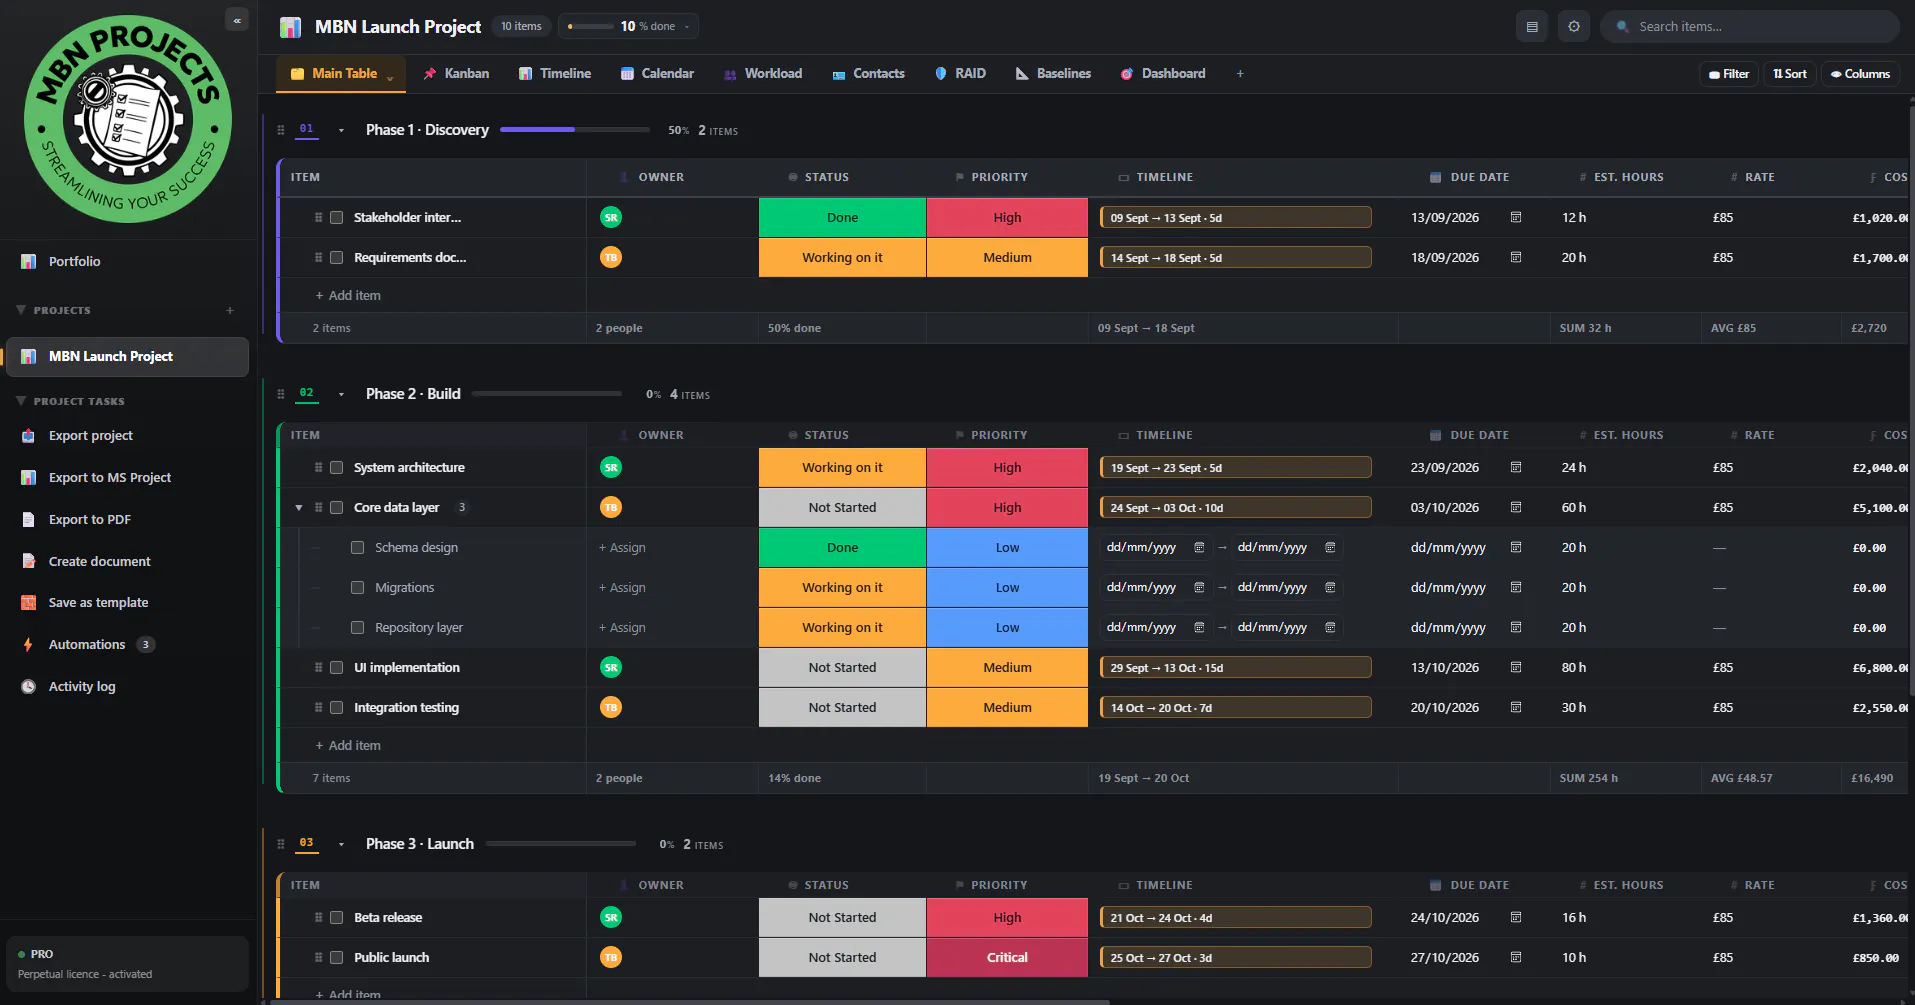
Task: Tick the System architecture checkbox
Action: 337,468
